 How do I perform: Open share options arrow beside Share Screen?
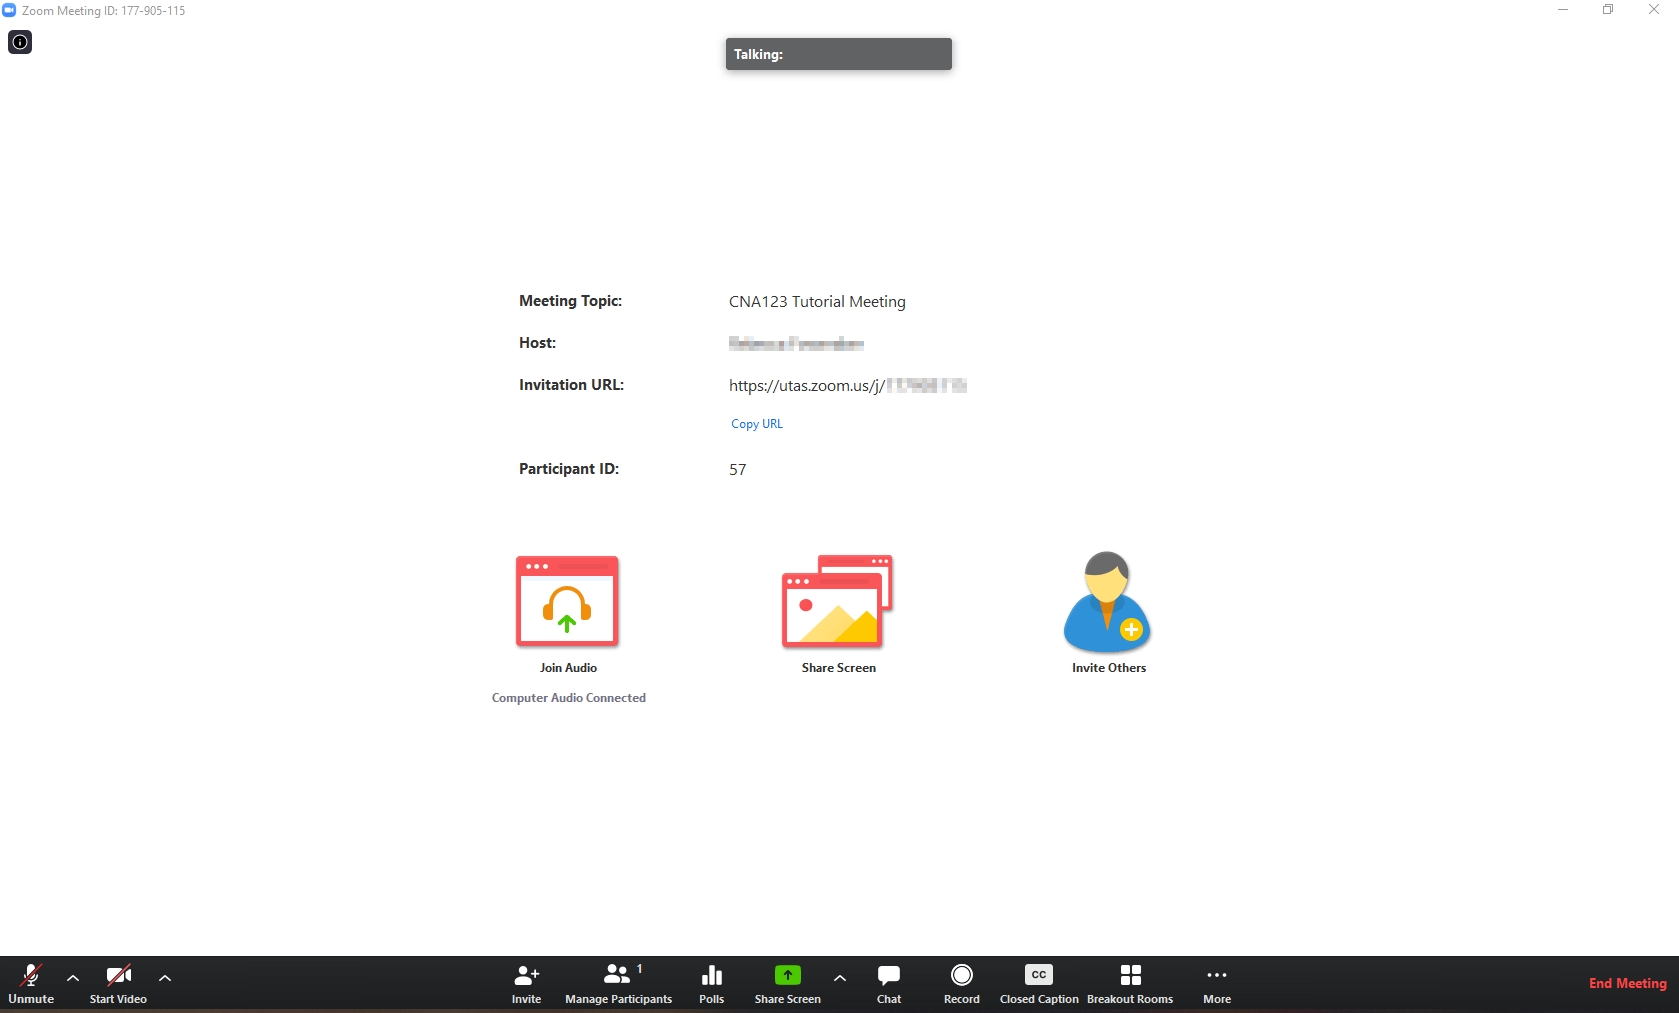(x=840, y=978)
